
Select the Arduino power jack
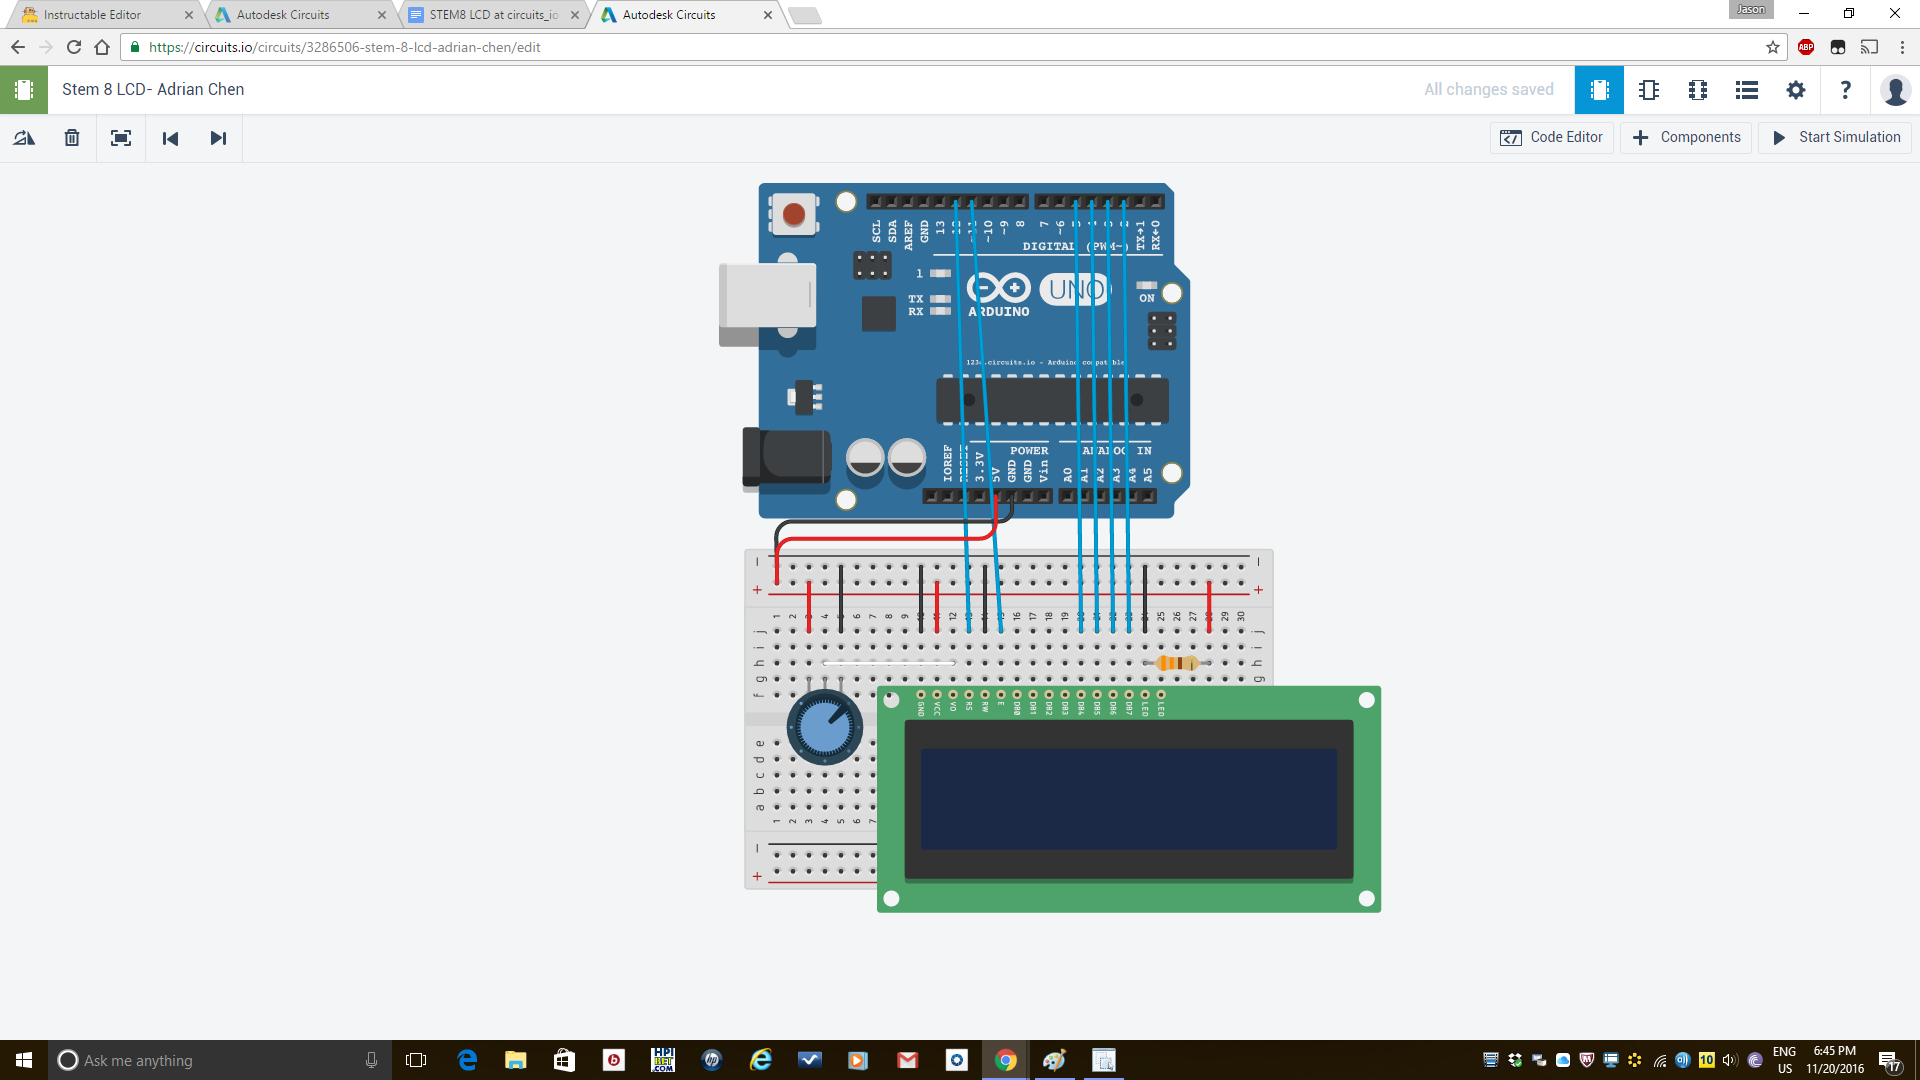[787, 459]
